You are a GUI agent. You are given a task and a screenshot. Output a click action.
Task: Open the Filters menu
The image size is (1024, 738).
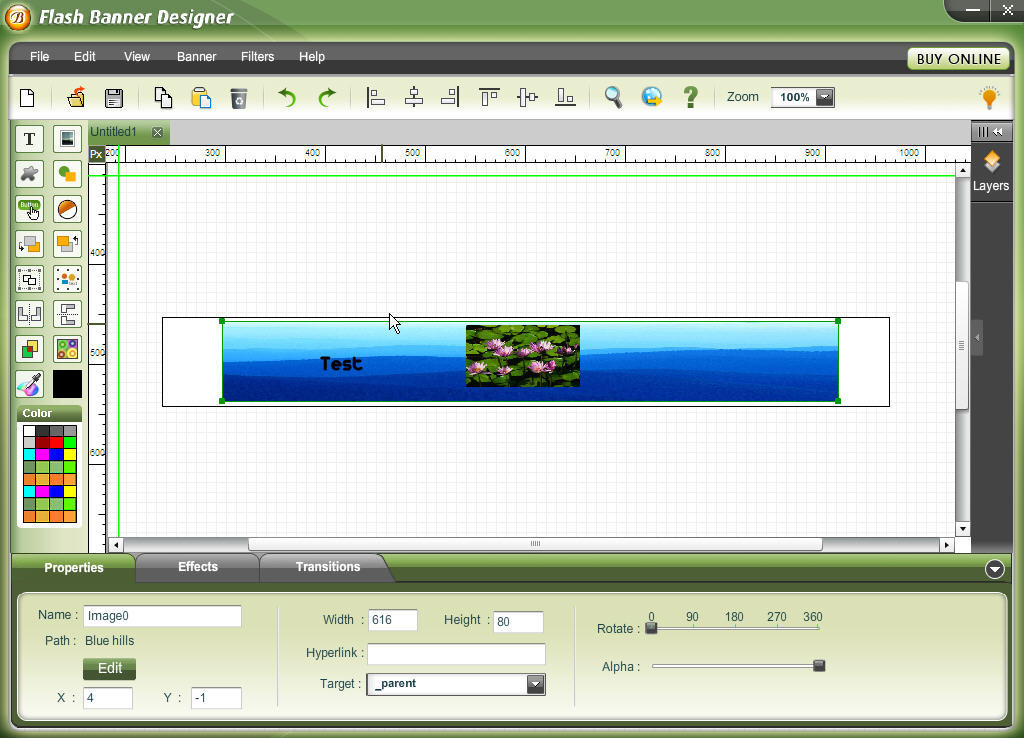[x=257, y=57]
